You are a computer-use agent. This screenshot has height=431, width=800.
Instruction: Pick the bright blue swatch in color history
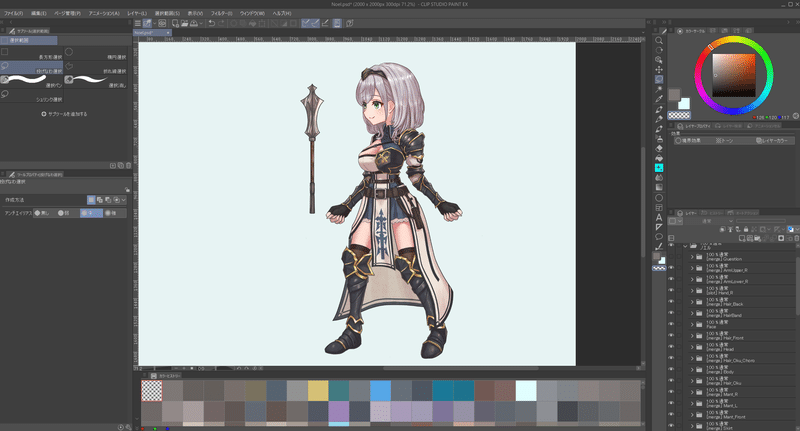click(x=380, y=391)
